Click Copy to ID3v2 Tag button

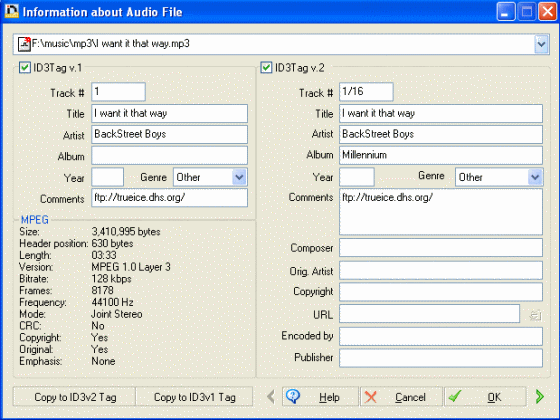(75, 397)
